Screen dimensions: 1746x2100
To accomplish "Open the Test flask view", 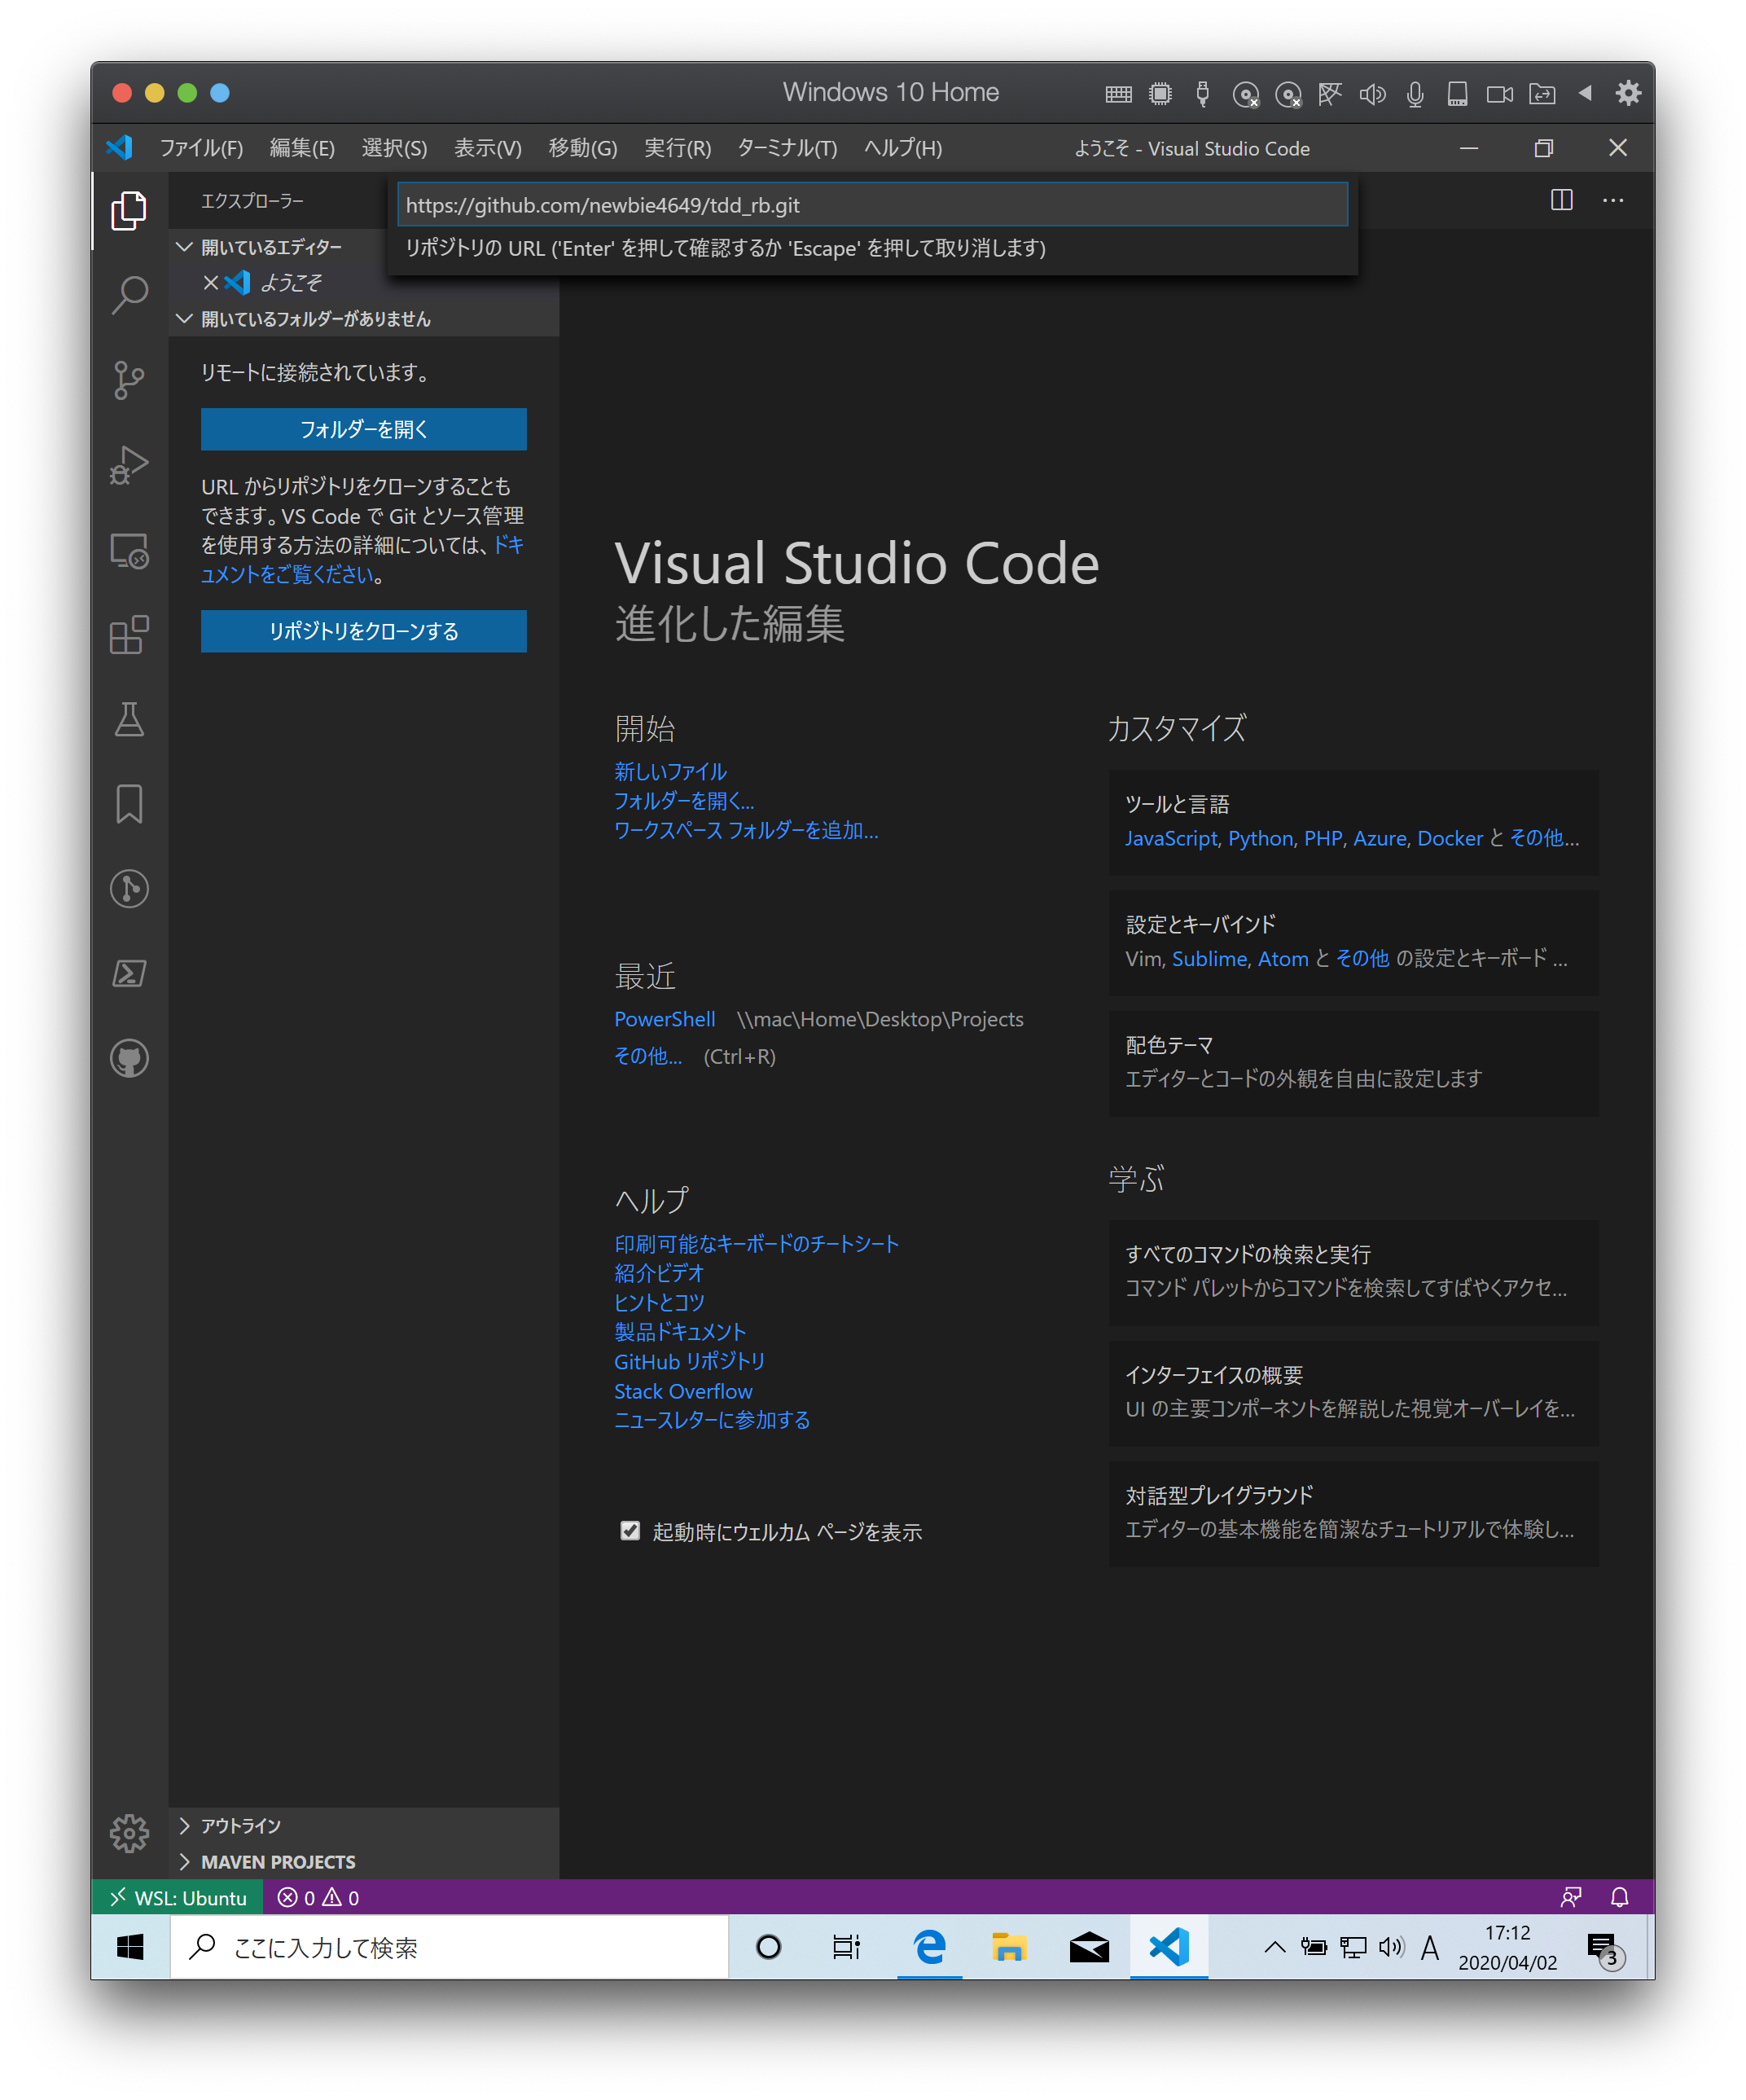I will 129,719.
